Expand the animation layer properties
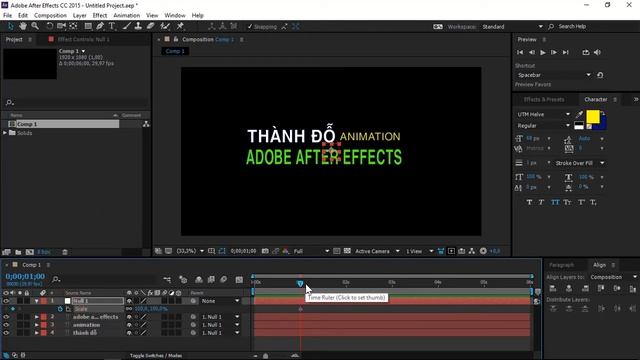 pyautogui.click(x=36, y=325)
